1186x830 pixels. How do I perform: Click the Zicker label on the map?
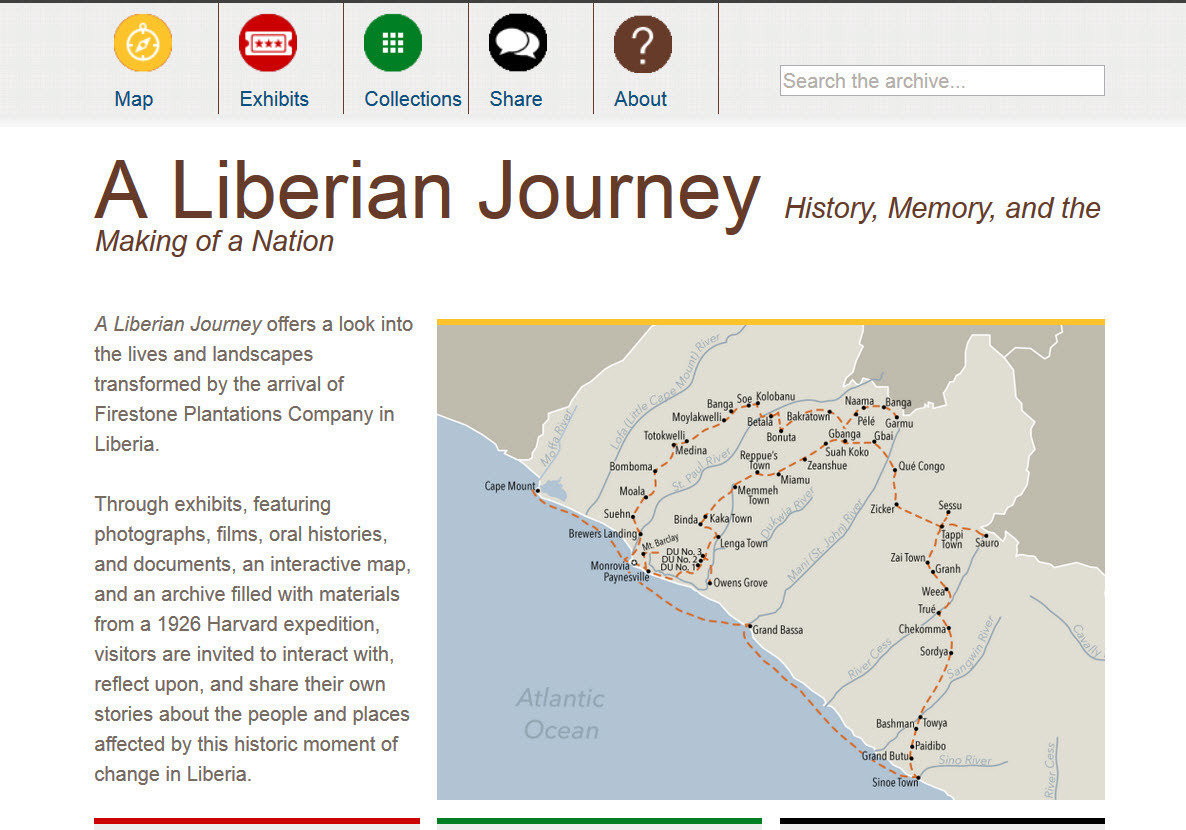pos(882,509)
